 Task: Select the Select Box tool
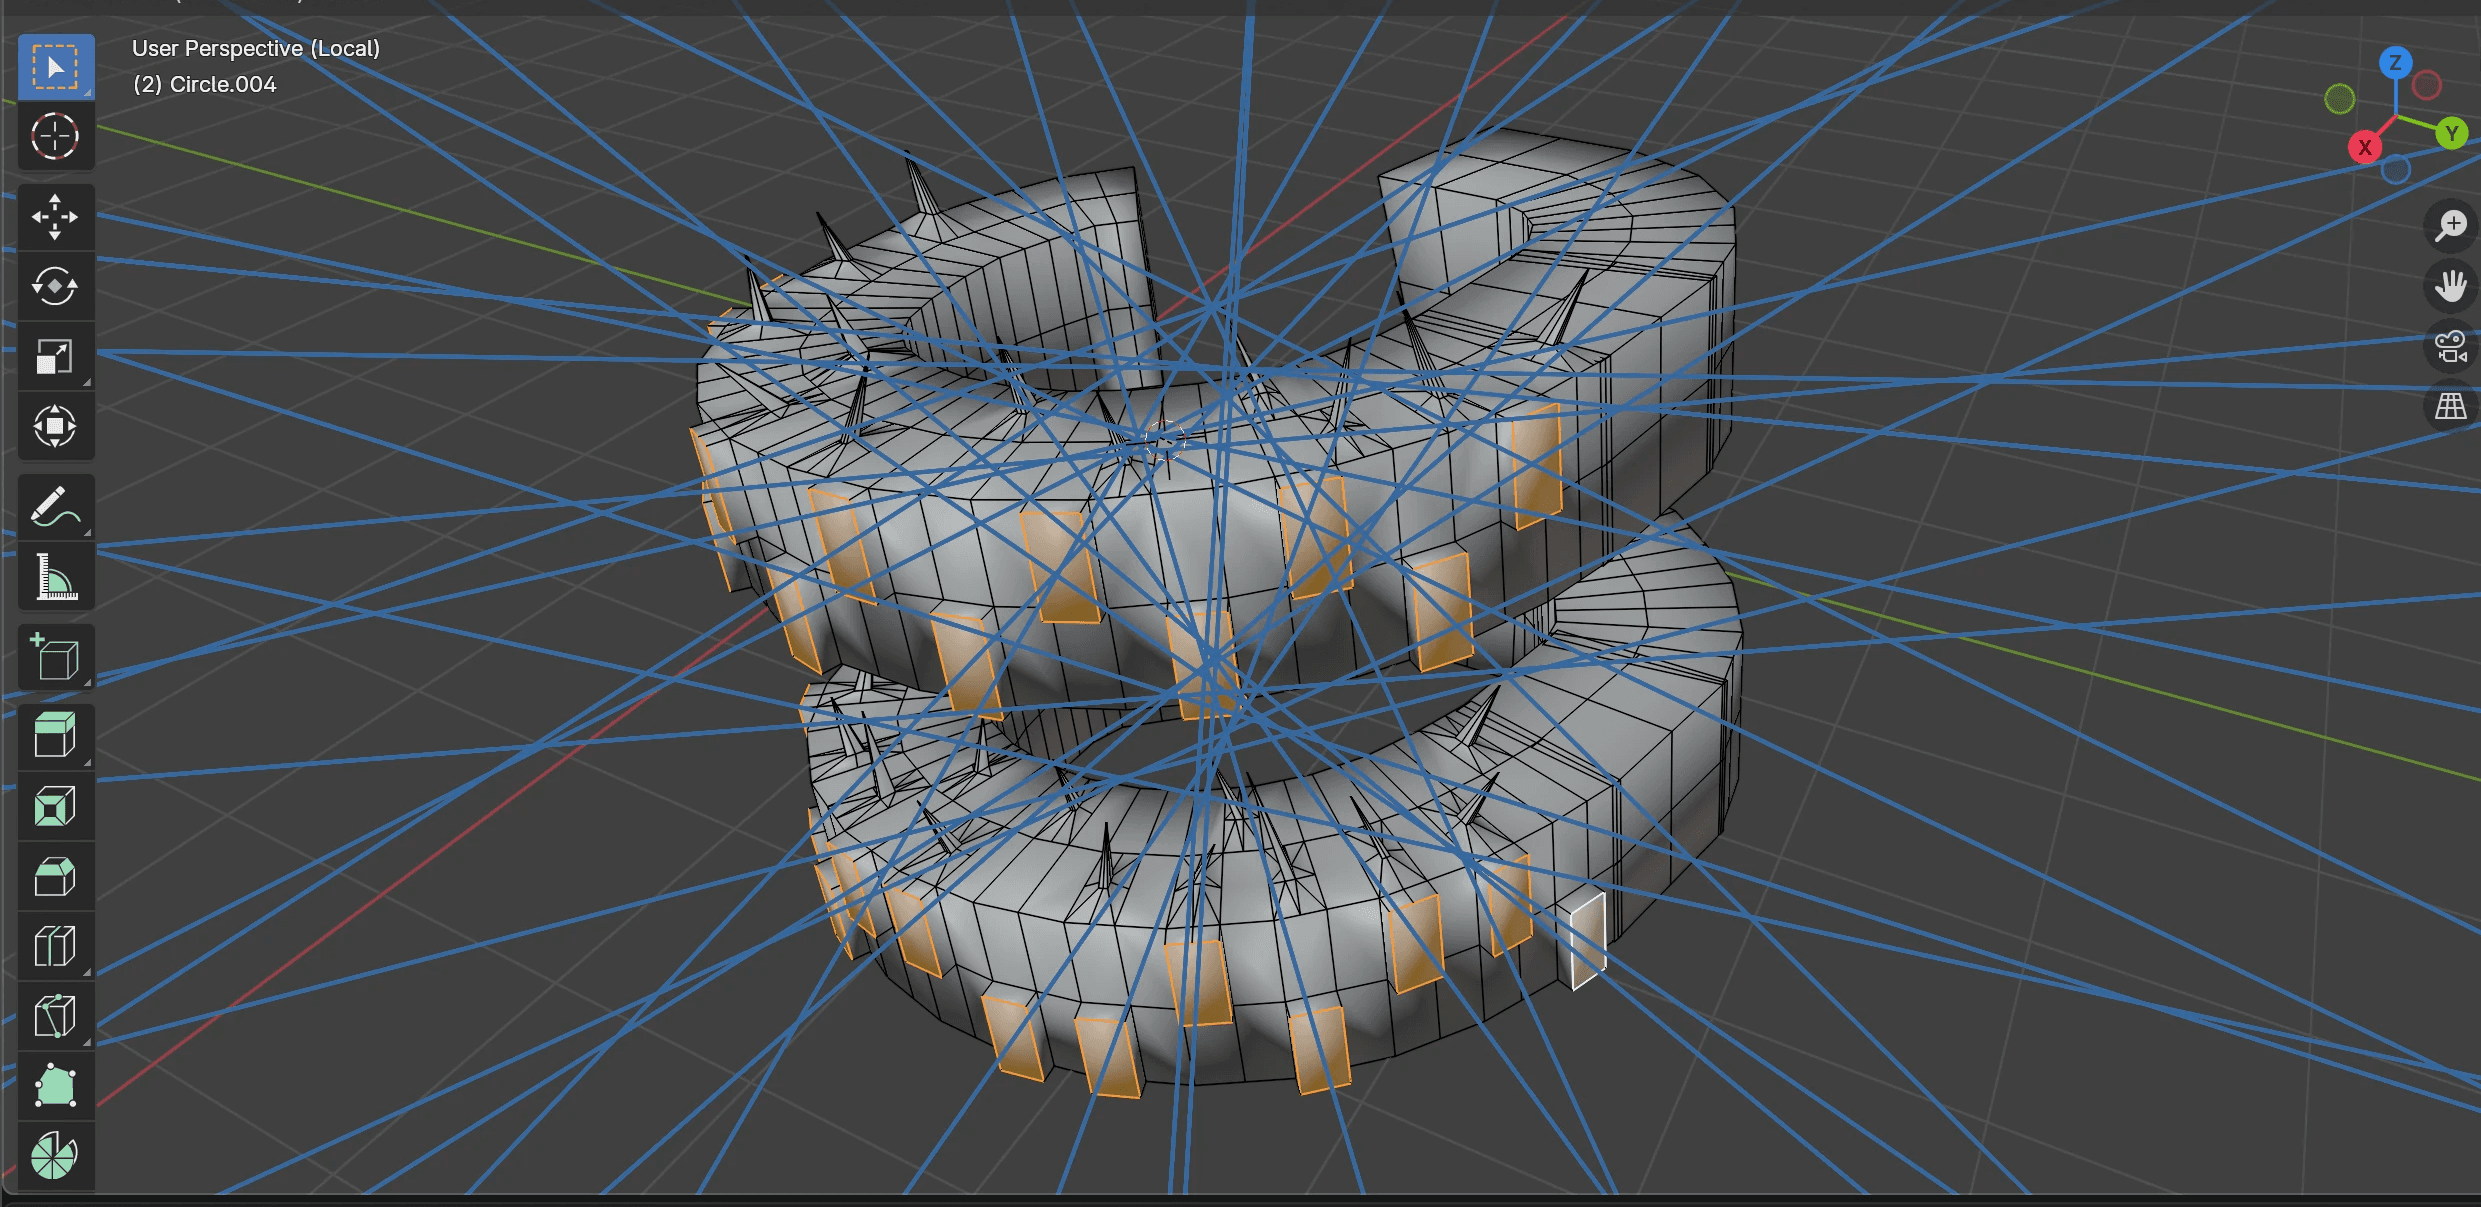(x=55, y=67)
